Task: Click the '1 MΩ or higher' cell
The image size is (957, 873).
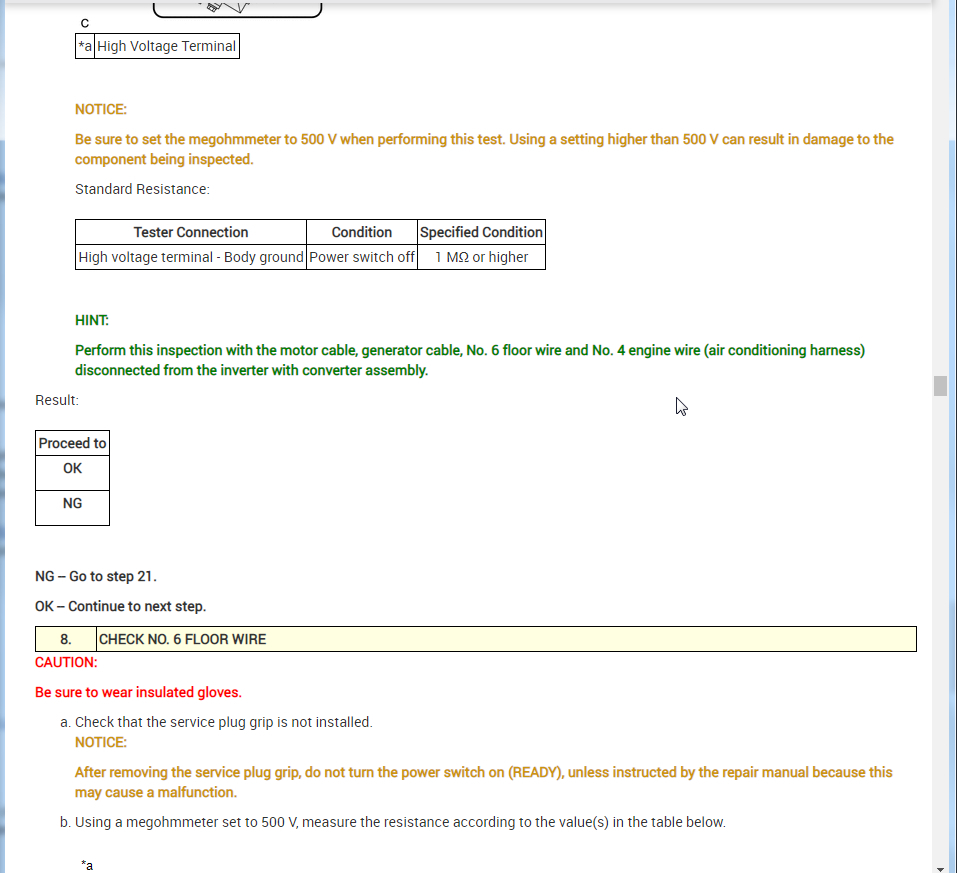Action: pyautogui.click(x=482, y=257)
